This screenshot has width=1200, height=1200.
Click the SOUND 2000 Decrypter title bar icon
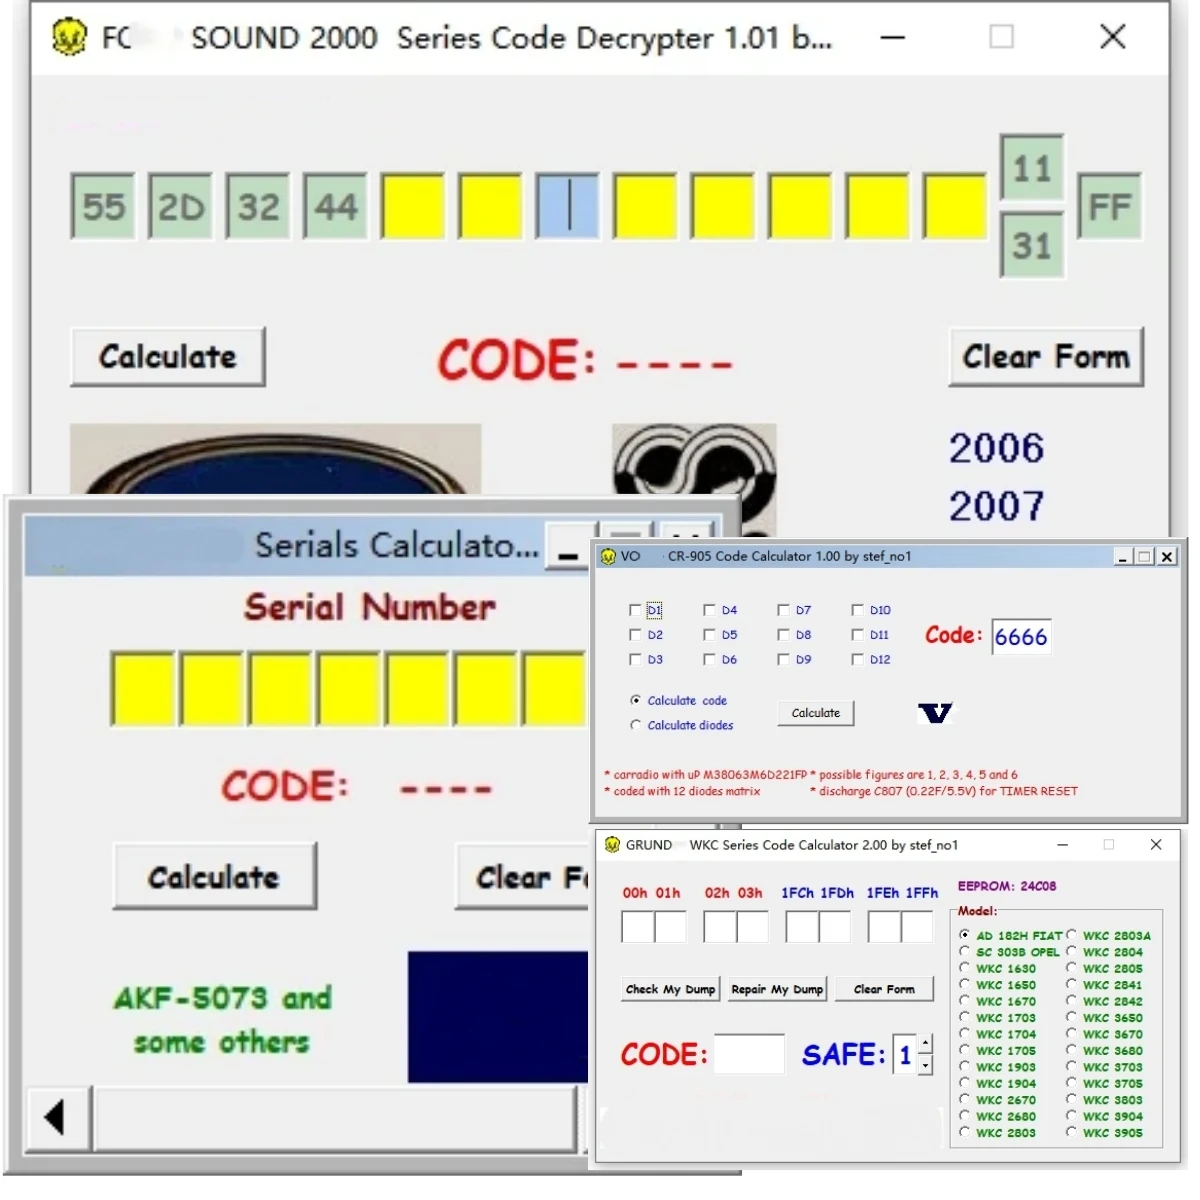pos(69,38)
